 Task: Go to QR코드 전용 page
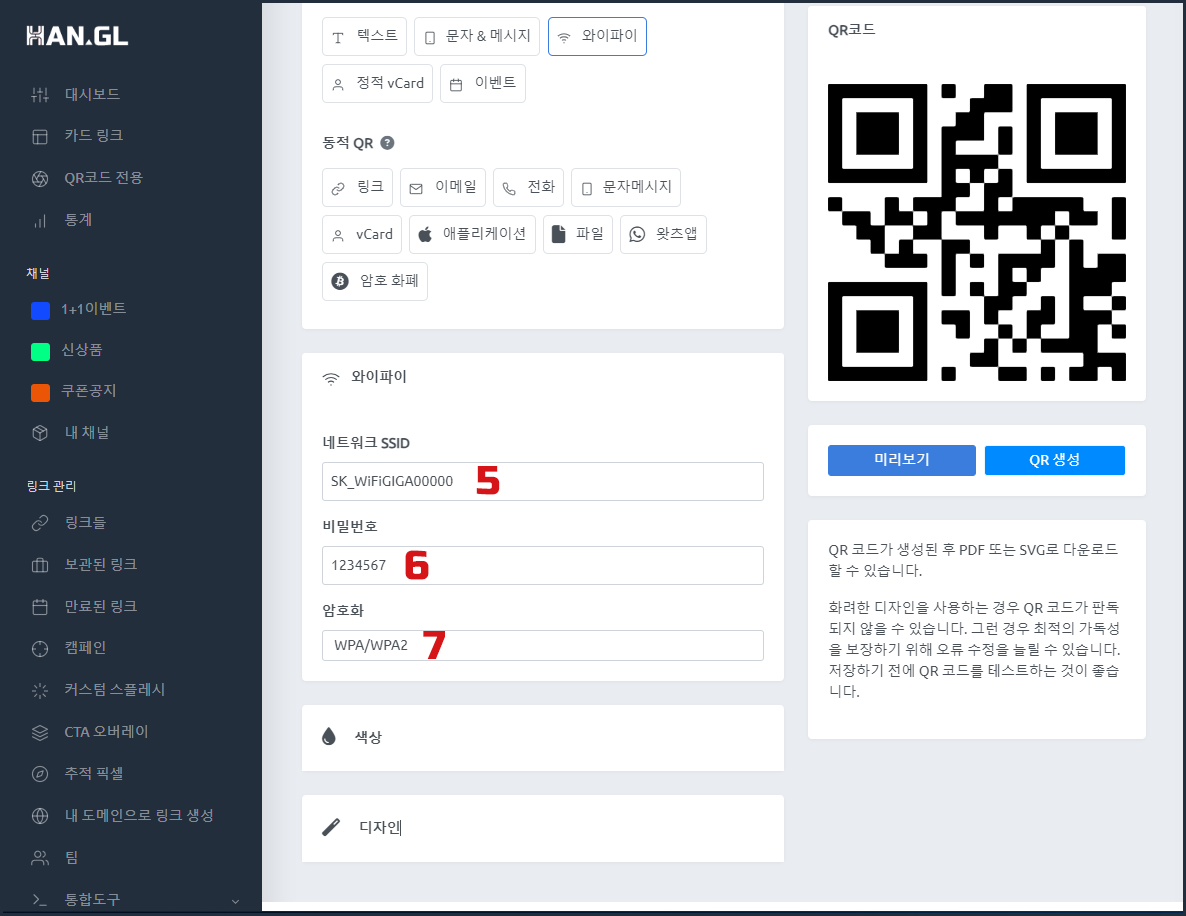103,178
